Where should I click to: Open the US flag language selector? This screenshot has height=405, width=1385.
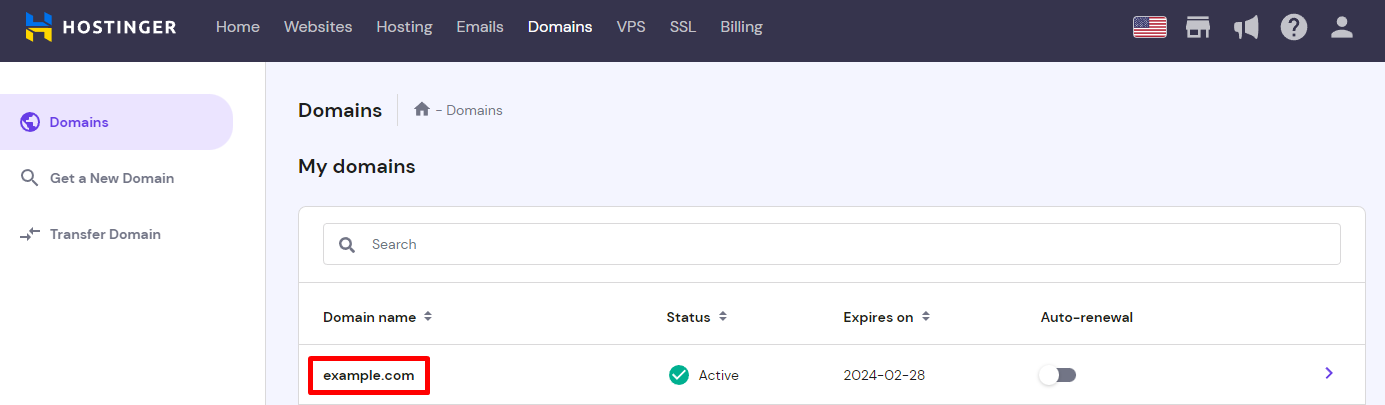(x=1150, y=27)
